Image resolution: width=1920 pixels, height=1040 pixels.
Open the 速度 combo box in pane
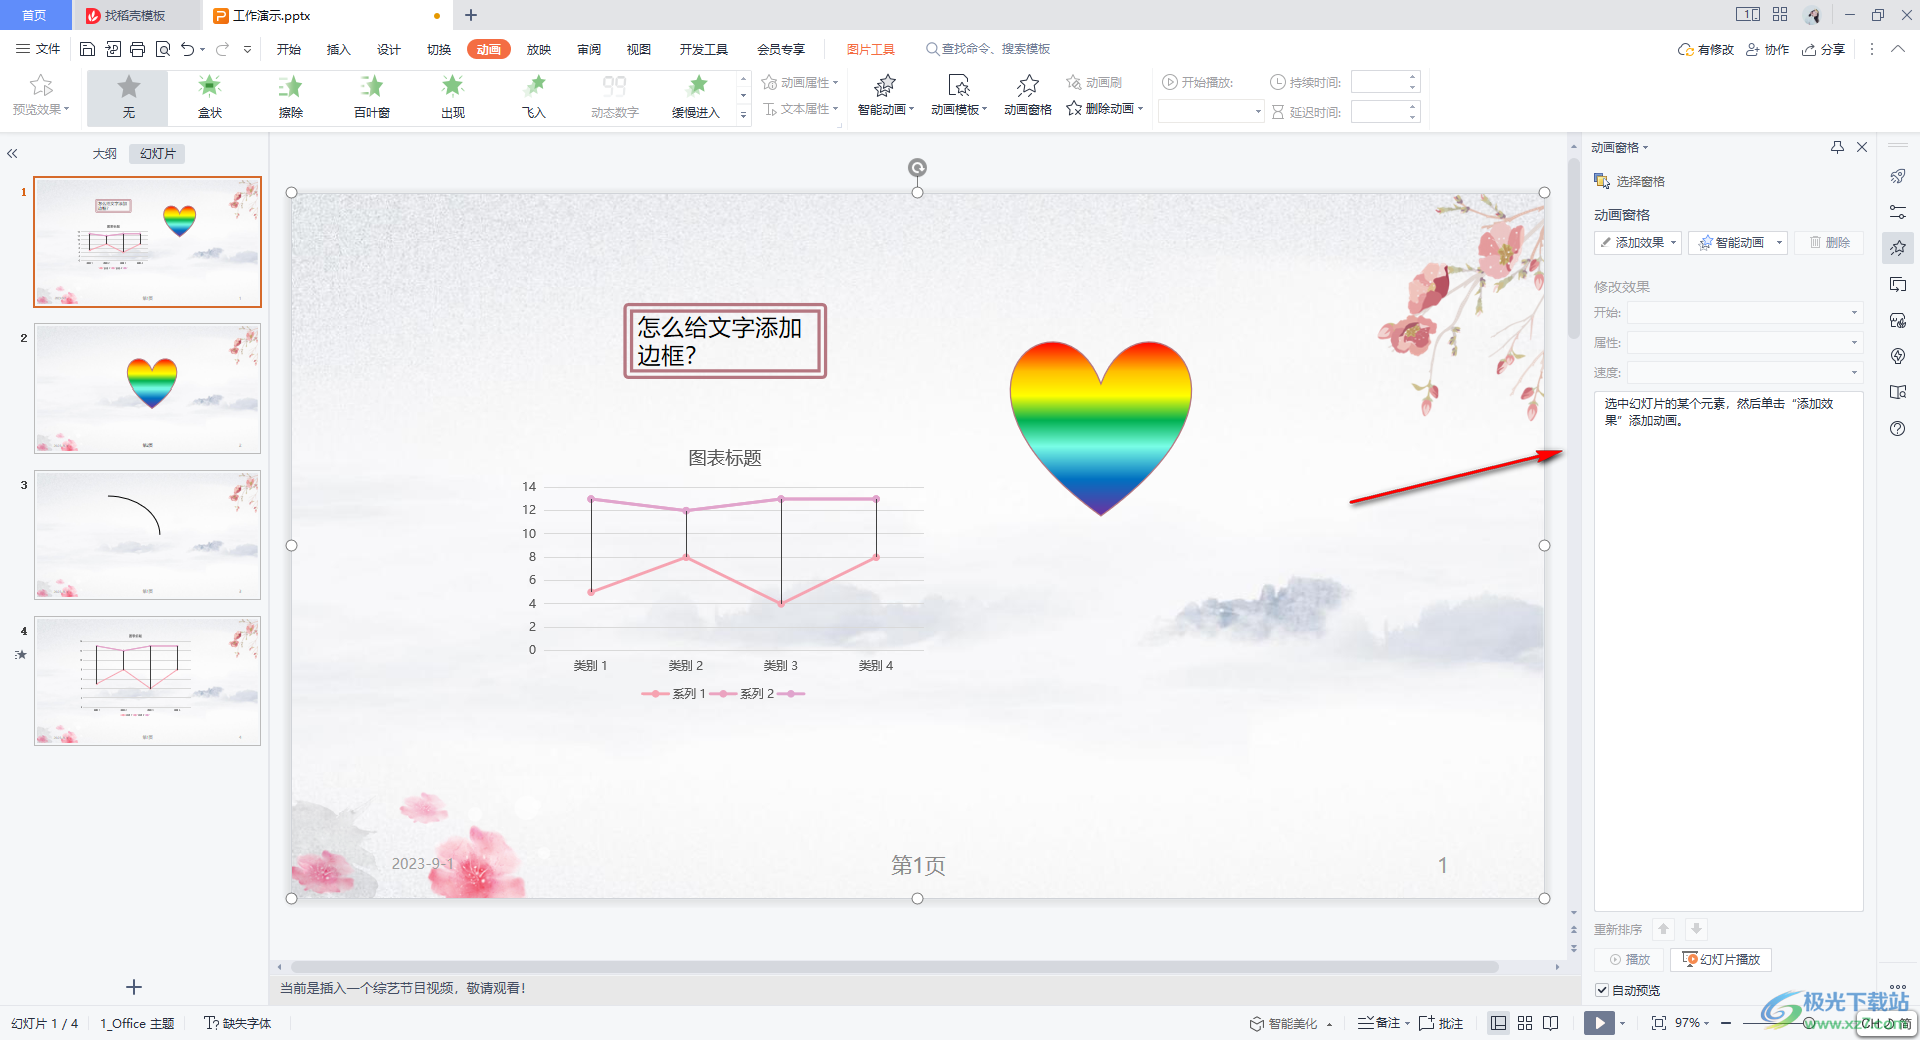coord(1744,372)
